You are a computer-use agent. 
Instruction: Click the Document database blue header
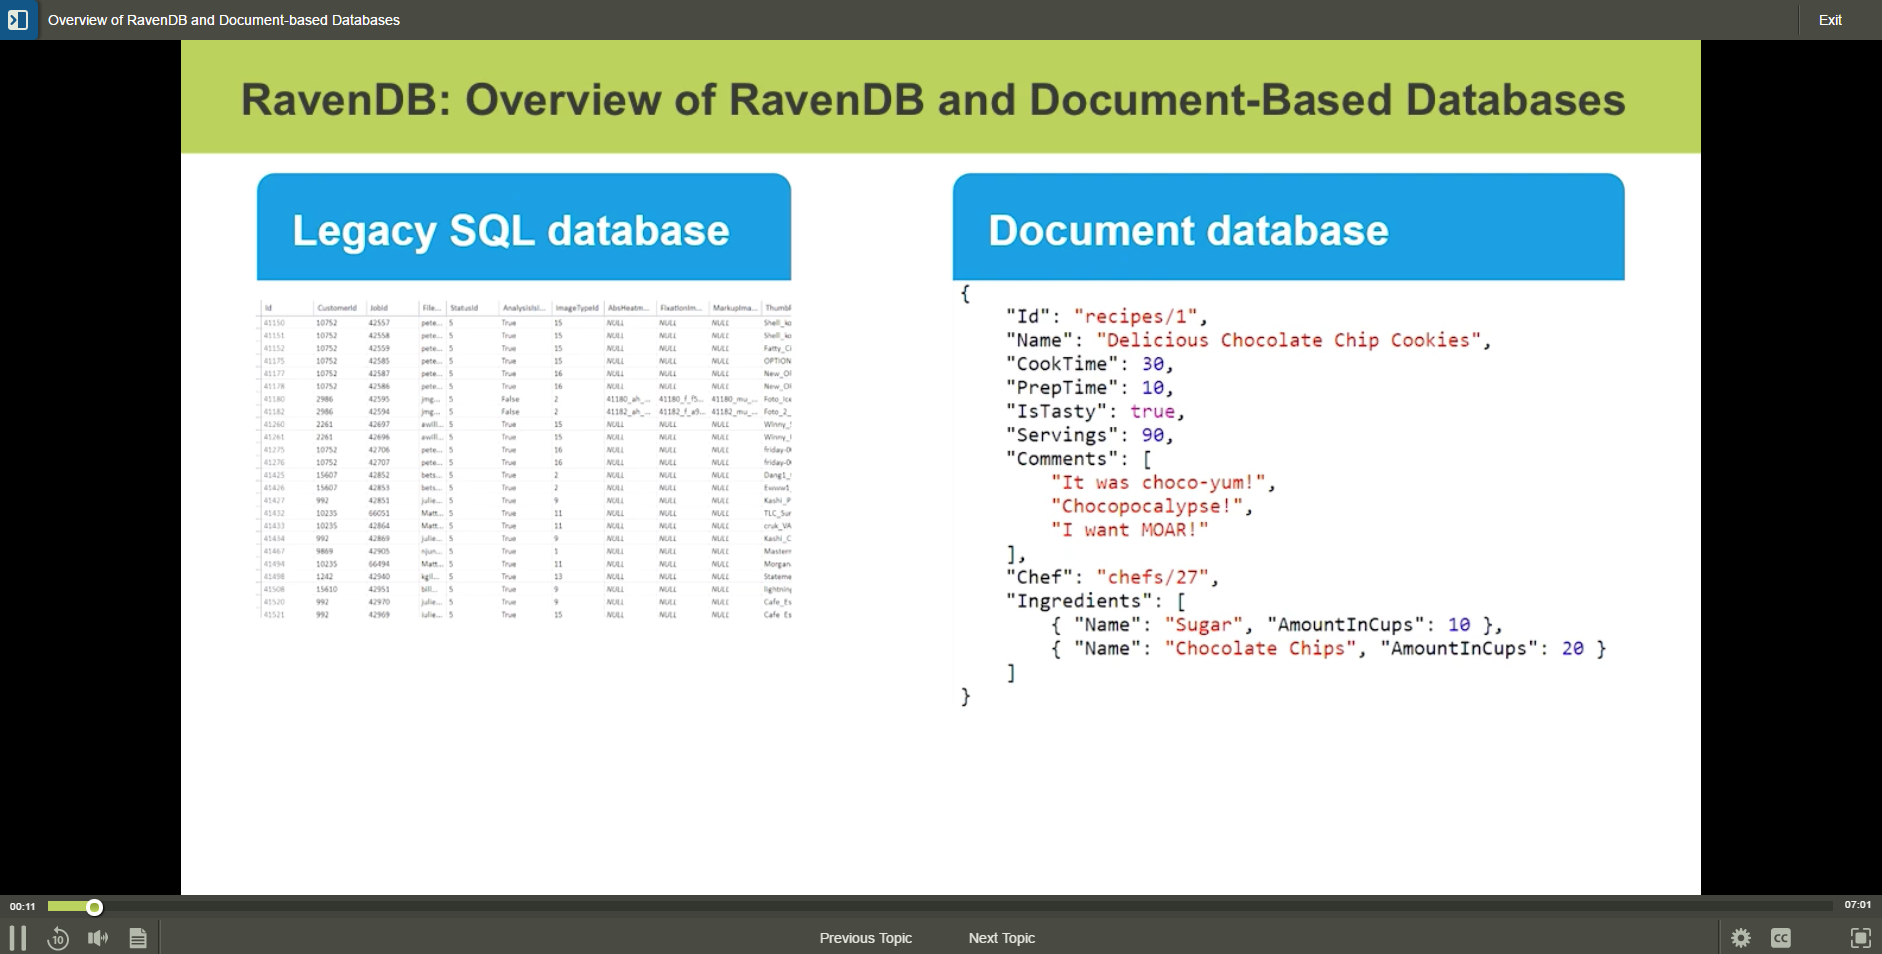pos(1288,228)
